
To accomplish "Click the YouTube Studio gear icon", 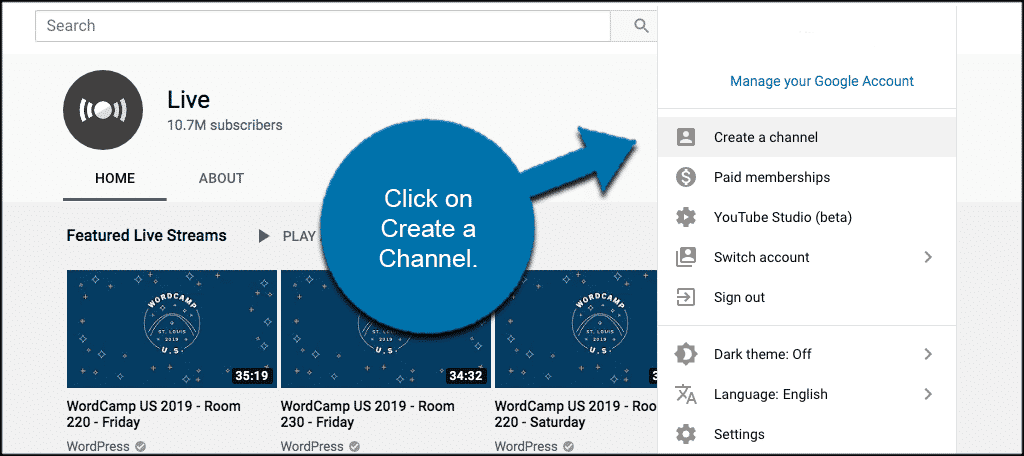I will pyautogui.click(x=686, y=217).
